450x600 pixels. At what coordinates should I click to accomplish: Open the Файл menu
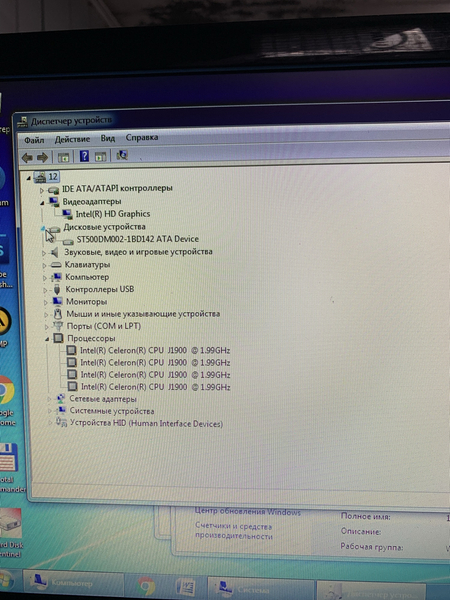pyautogui.click(x=34, y=140)
